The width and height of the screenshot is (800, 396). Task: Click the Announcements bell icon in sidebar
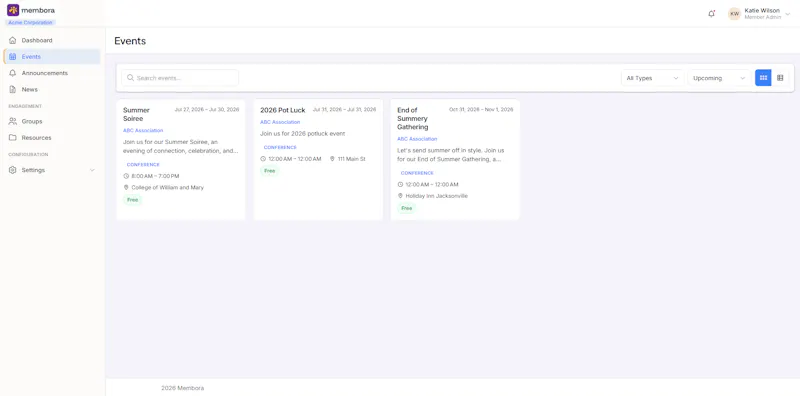tap(13, 73)
